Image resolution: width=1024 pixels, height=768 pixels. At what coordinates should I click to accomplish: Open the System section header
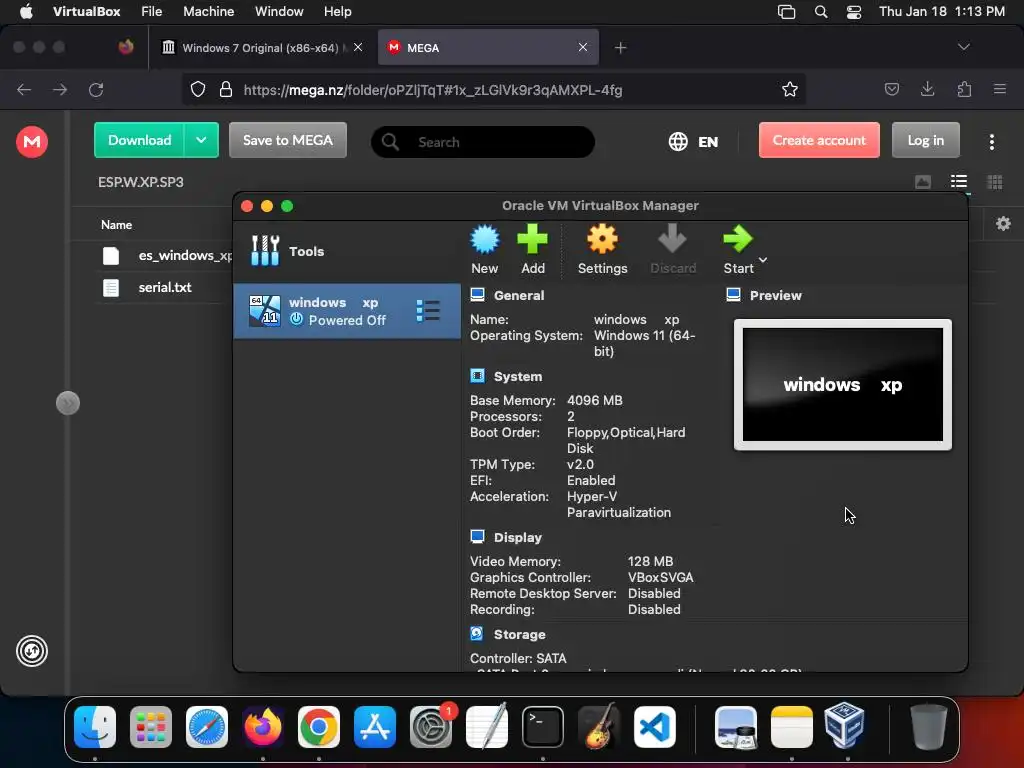[518, 376]
